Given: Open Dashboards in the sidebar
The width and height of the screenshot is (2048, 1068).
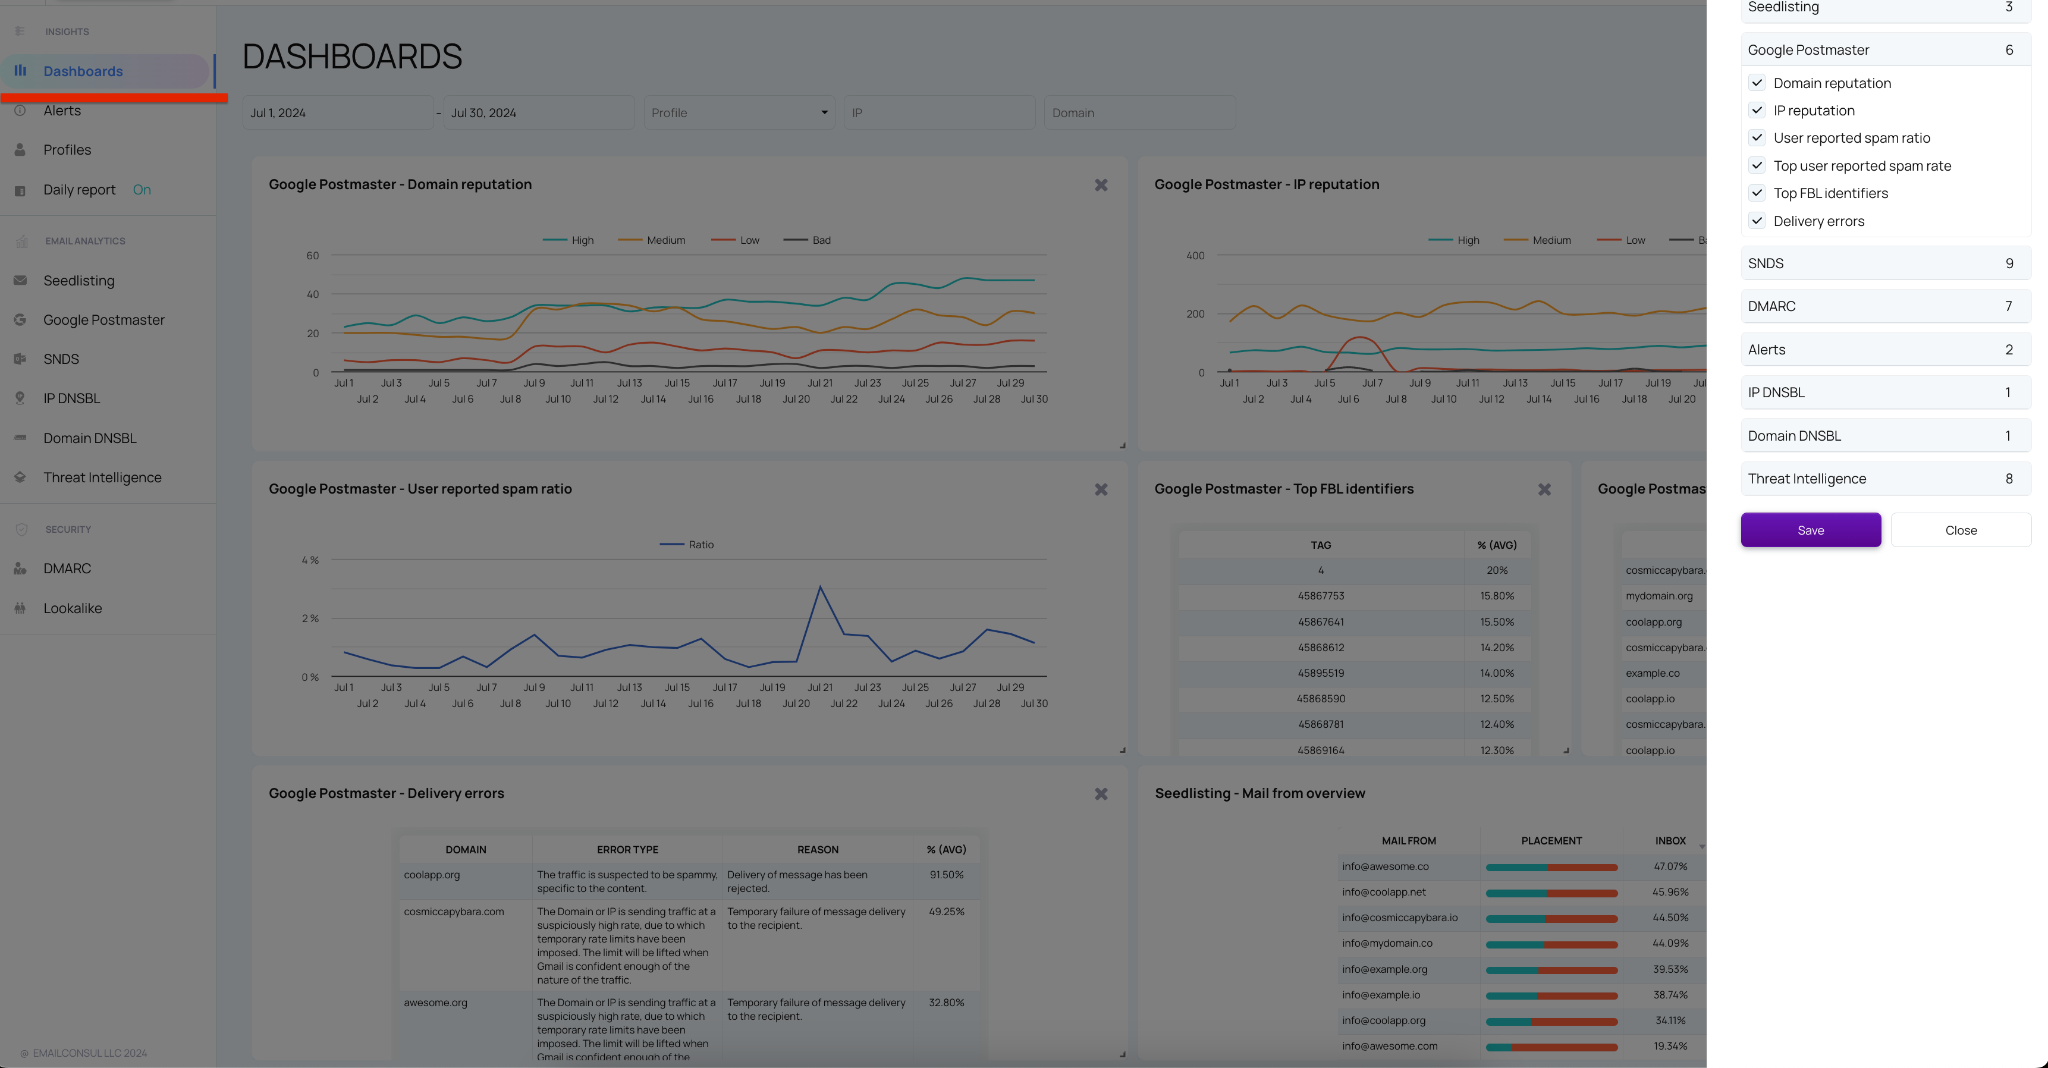Looking at the screenshot, I should coord(106,71).
